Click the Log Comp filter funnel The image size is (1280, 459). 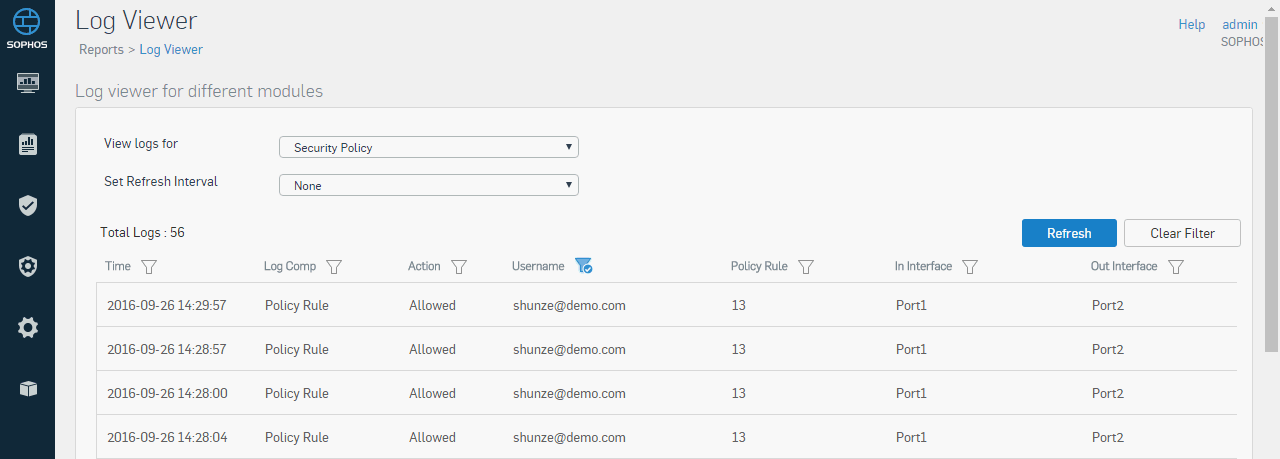pyautogui.click(x=335, y=267)
